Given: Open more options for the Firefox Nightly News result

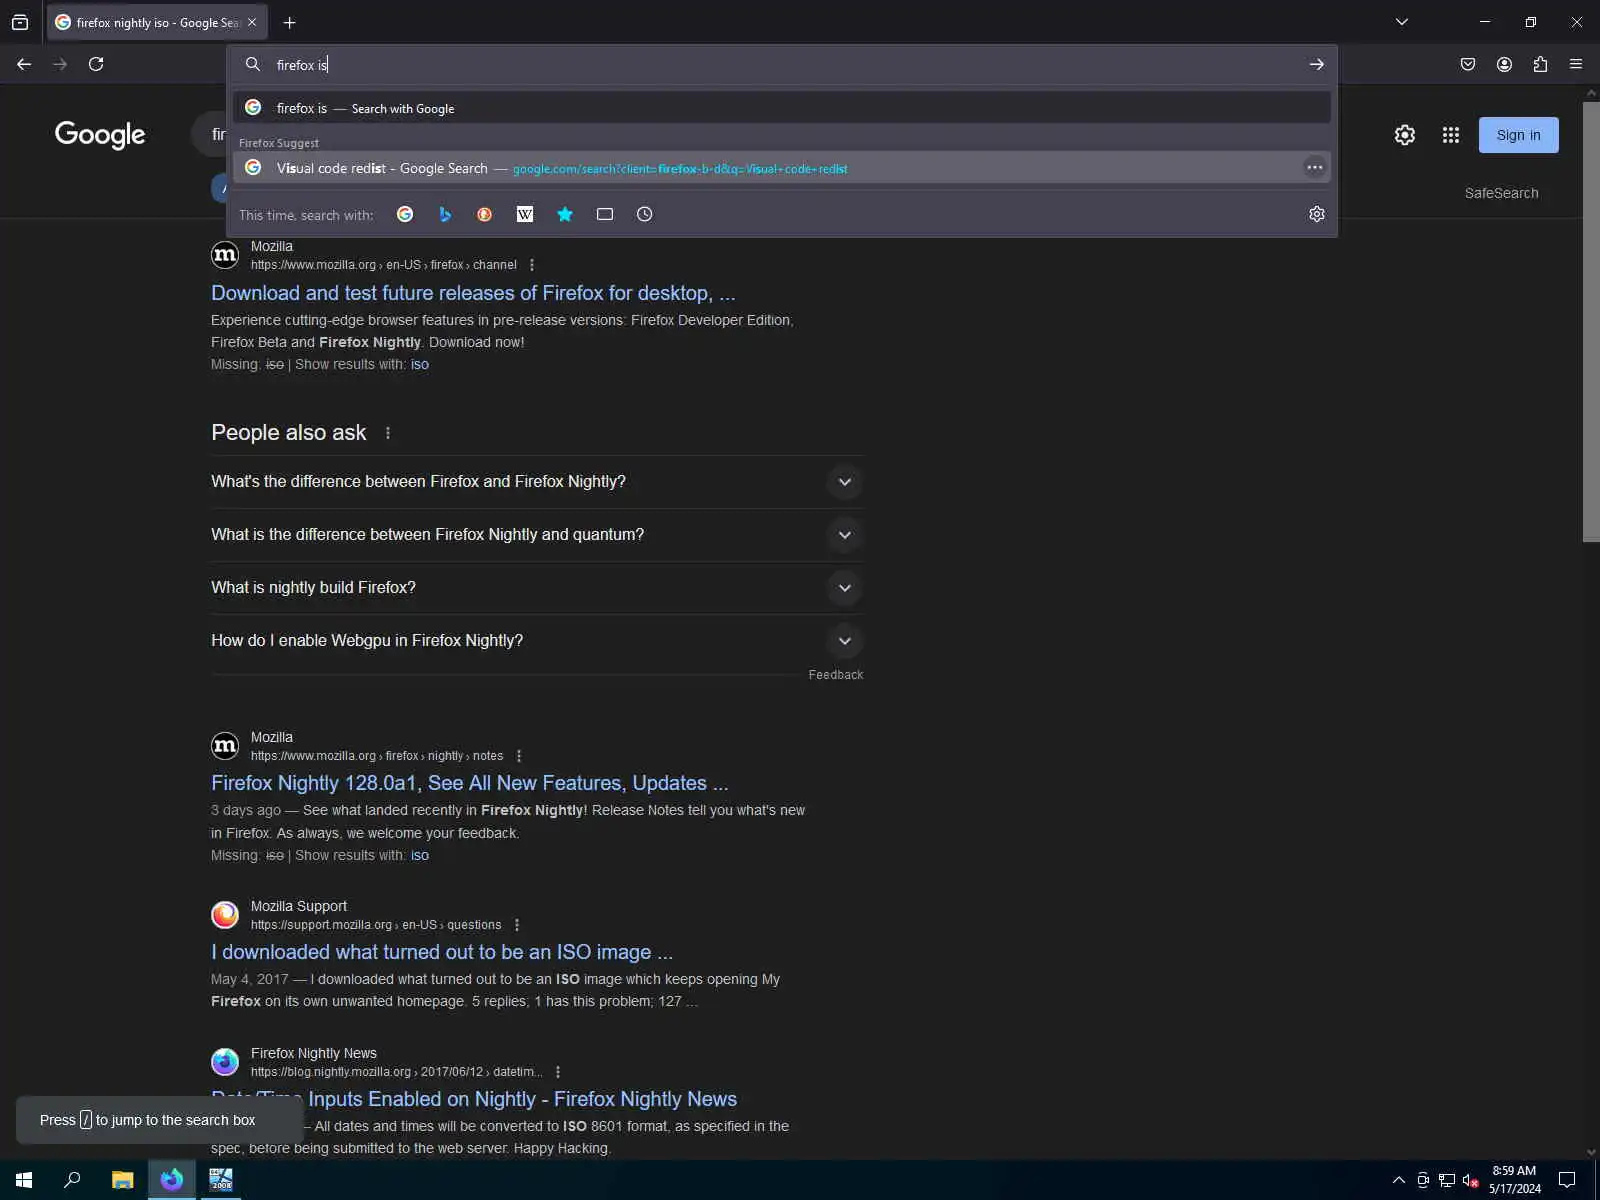Looking at the screenshot, I should coord(557,1072).
